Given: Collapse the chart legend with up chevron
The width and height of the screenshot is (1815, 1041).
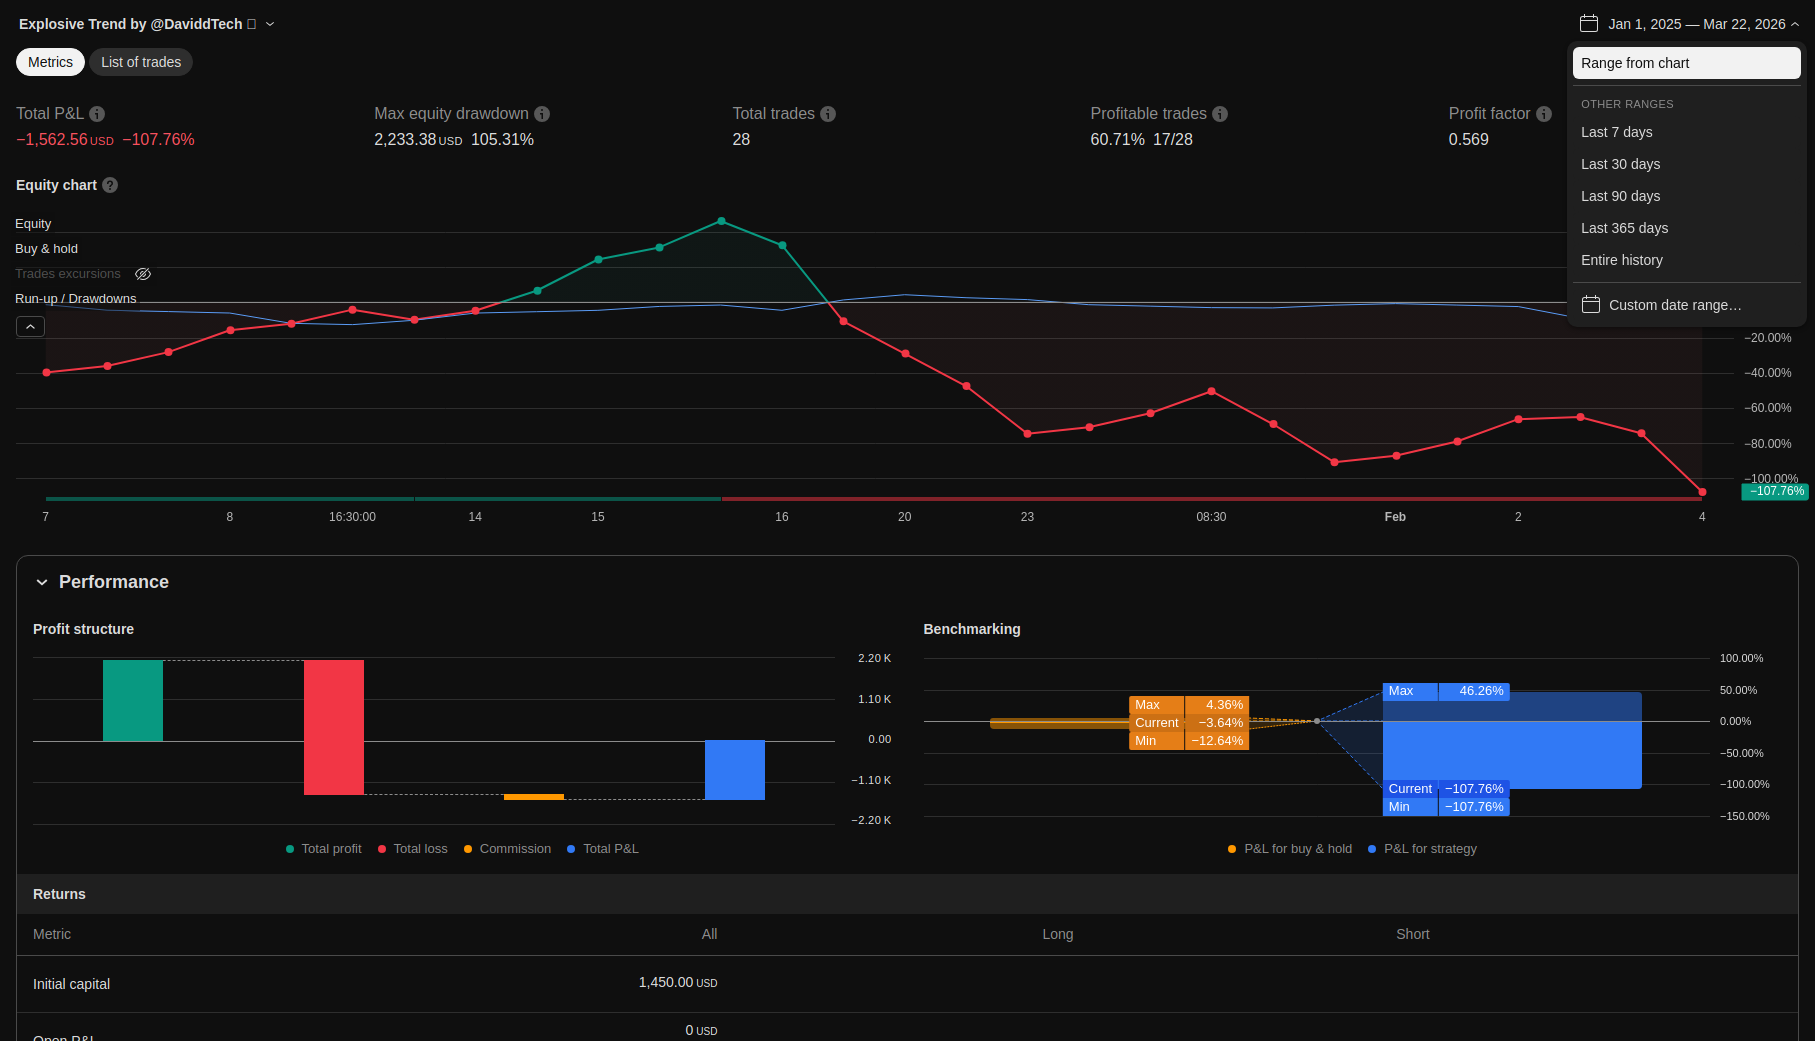Looking at the screenshot, I should click(30, 327).
